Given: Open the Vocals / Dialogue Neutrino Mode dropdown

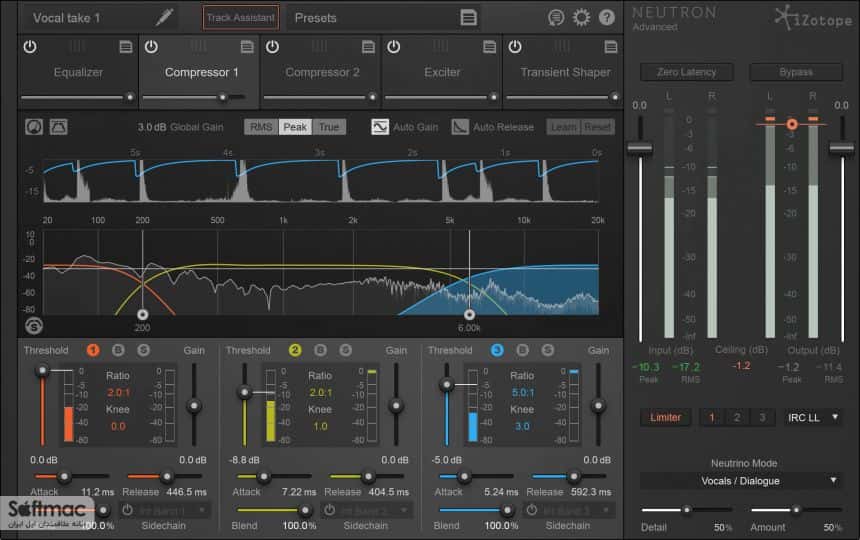Looking at the screenshot, I should point(740,481).
